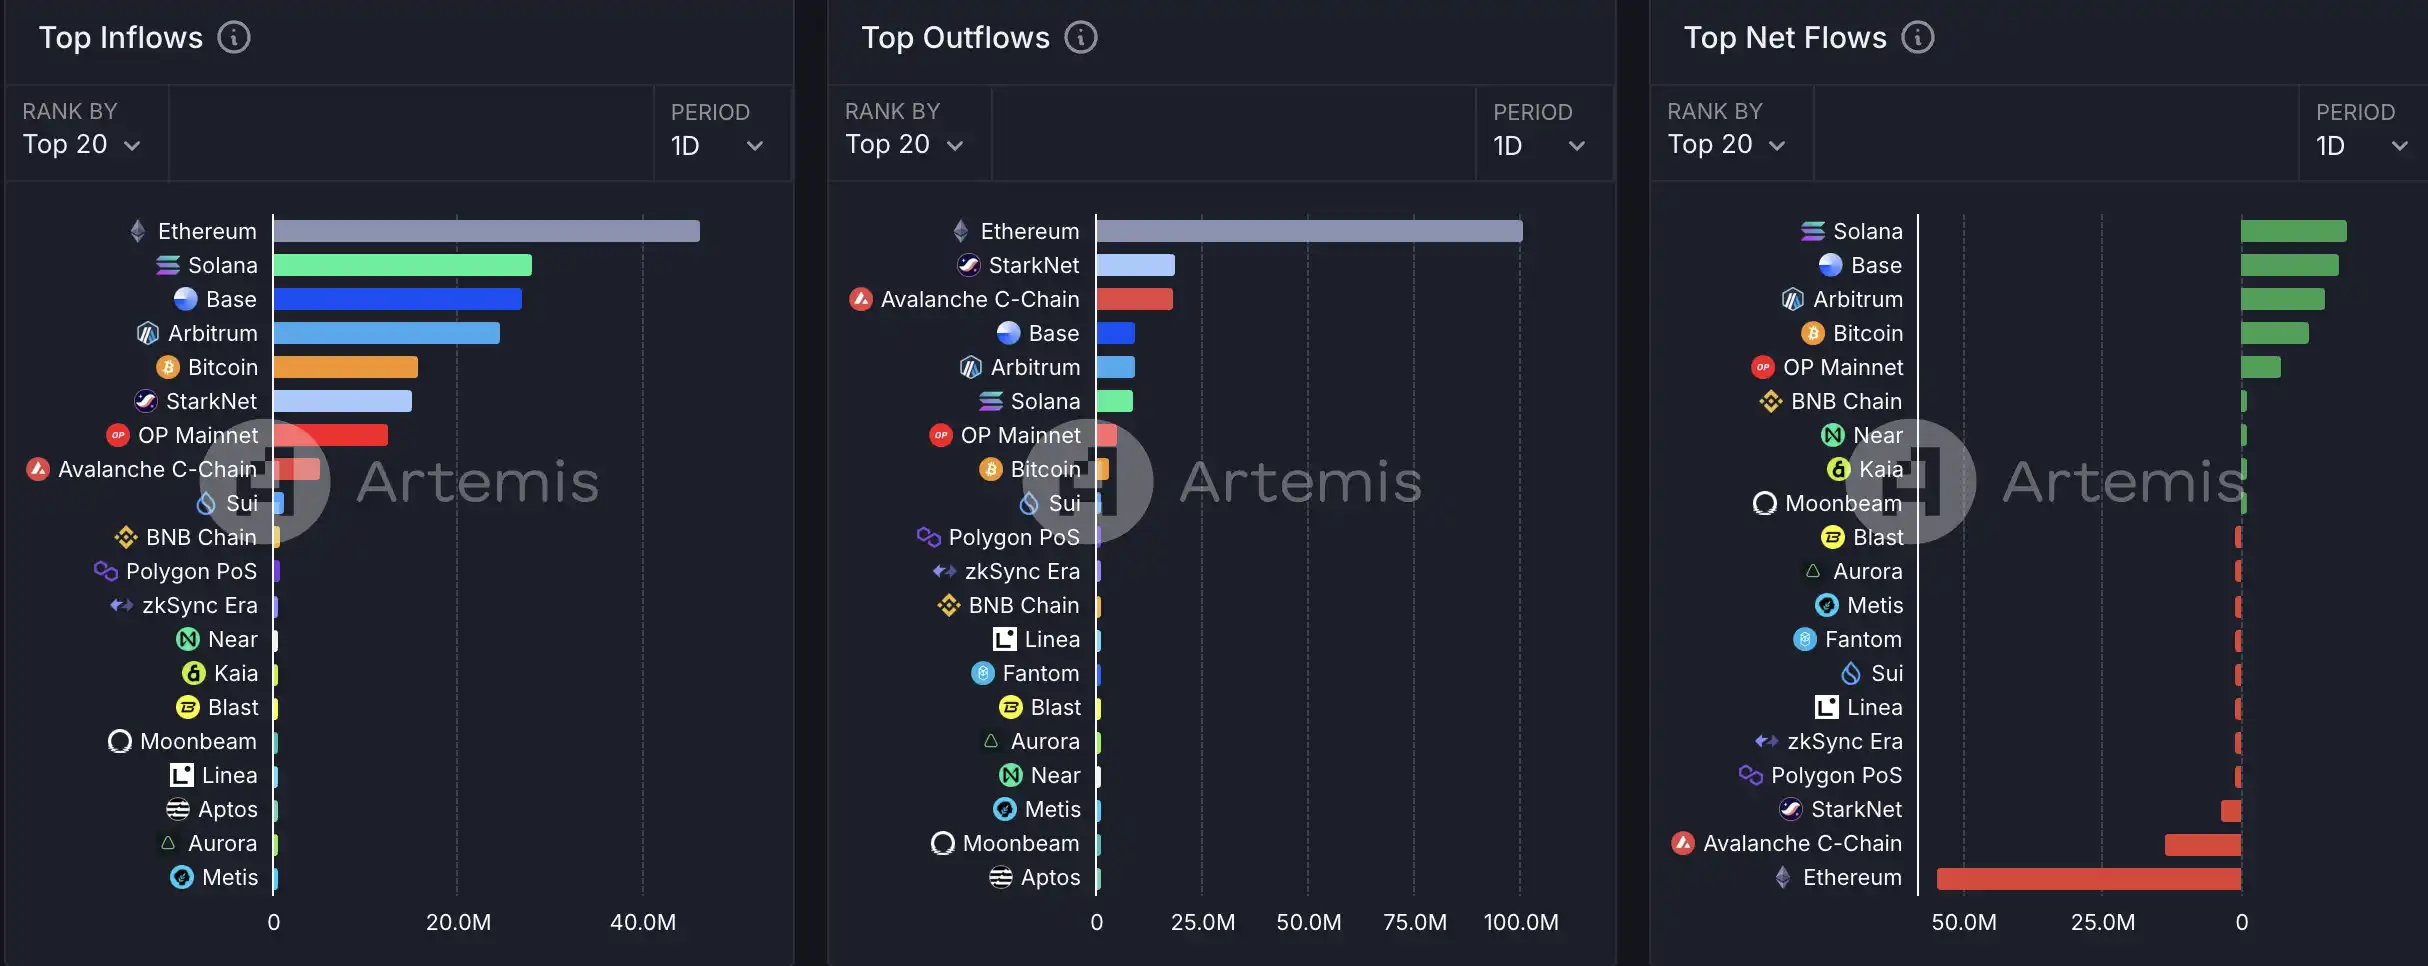Click the Bitcoin logo in Top Inflows
The height and width of the screenshot is (966, 2428).
coord(168,368)
